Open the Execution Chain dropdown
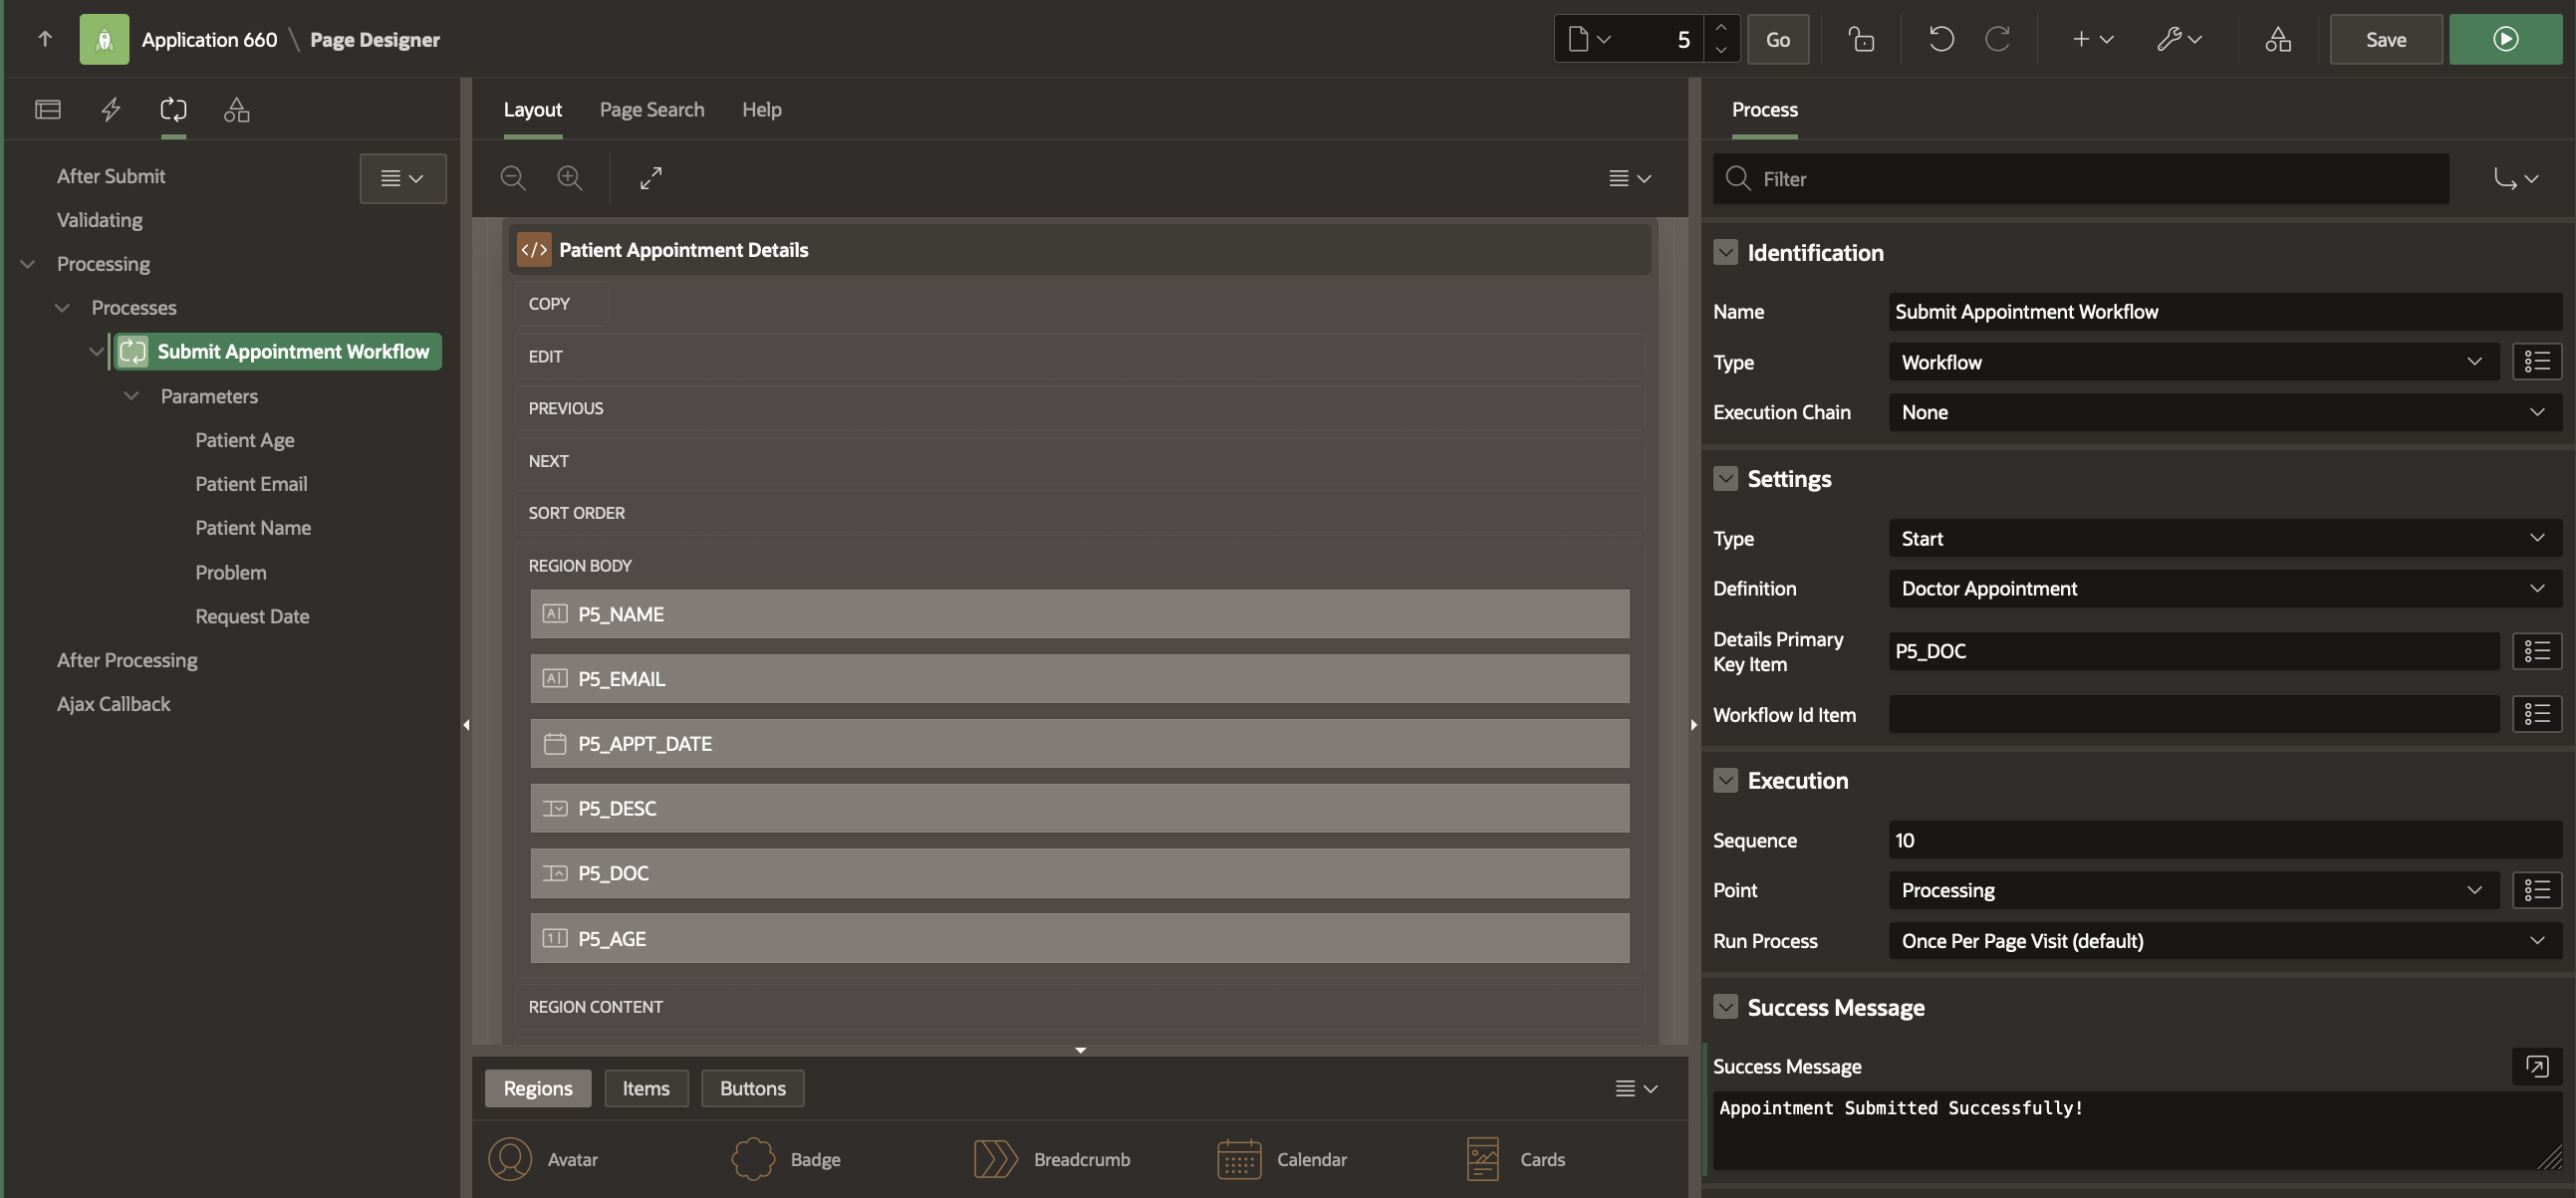 [x=2223, y=412]
